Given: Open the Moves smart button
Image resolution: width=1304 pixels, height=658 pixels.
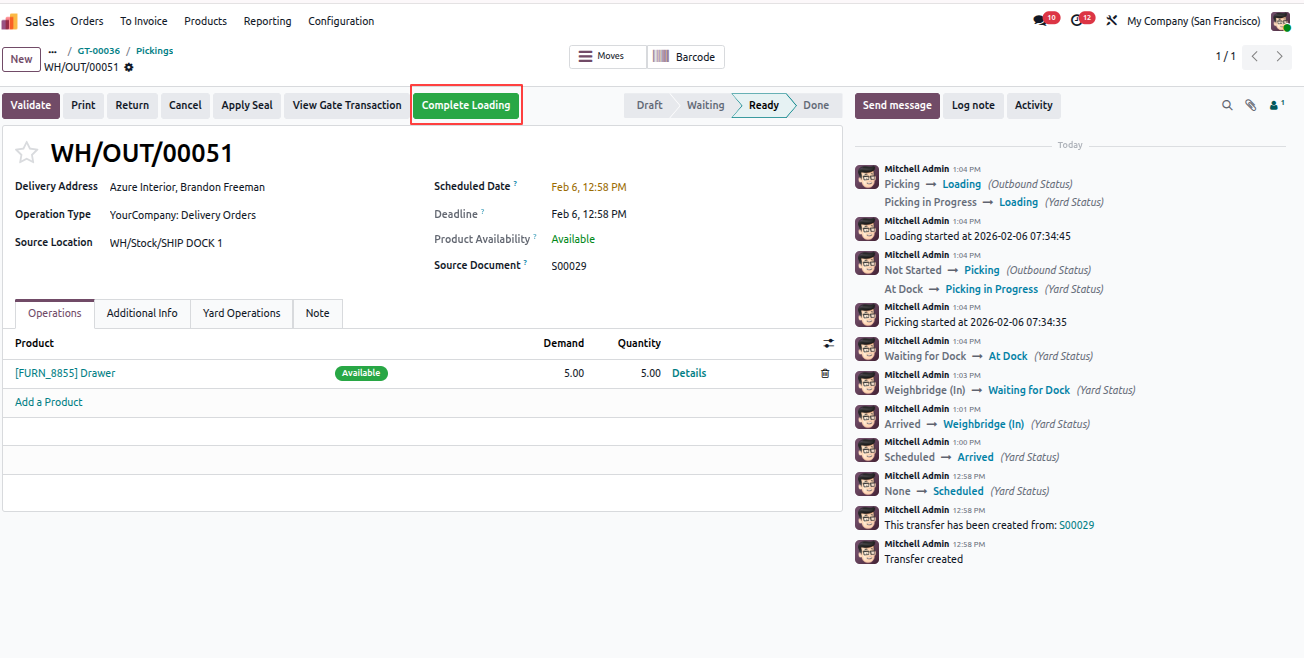Looking at the screenshot, I should (608, 57).
